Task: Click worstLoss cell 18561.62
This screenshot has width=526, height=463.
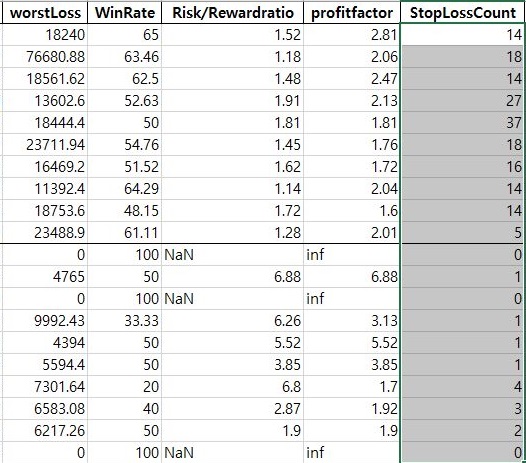Action: (x=45, y=79)
